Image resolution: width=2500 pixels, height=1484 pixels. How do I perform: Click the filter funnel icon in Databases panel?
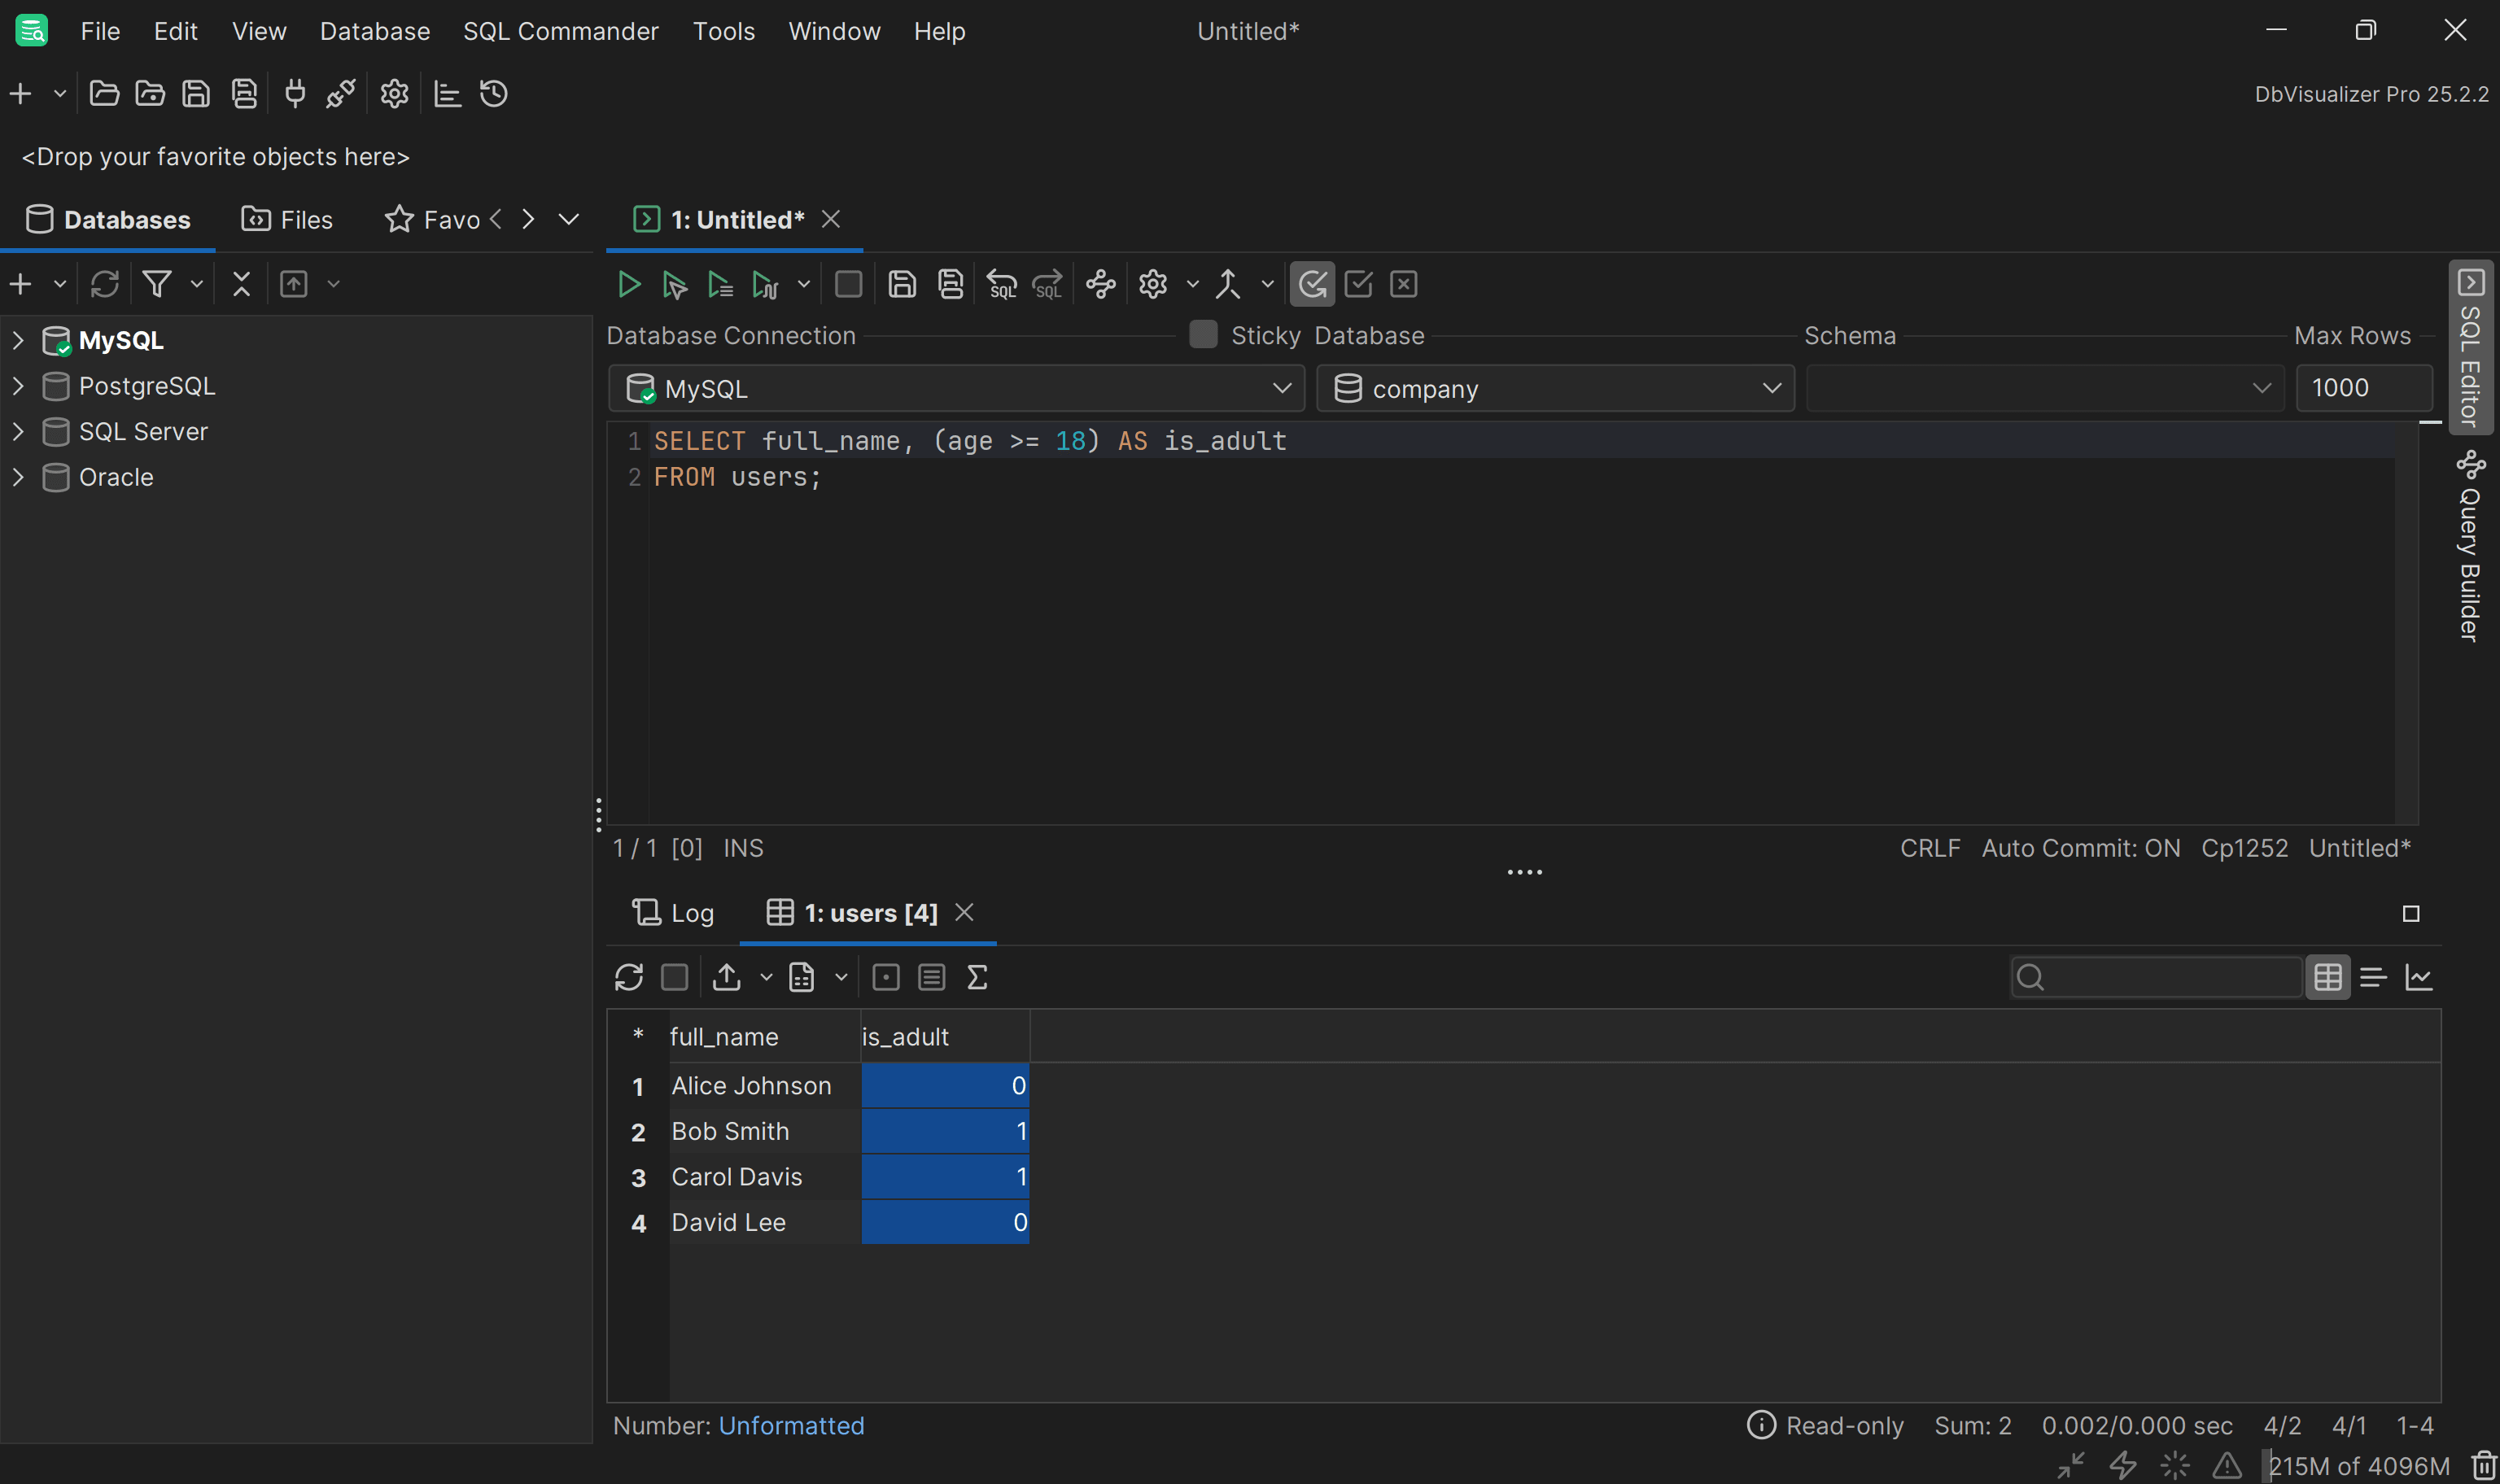point(157,285)
